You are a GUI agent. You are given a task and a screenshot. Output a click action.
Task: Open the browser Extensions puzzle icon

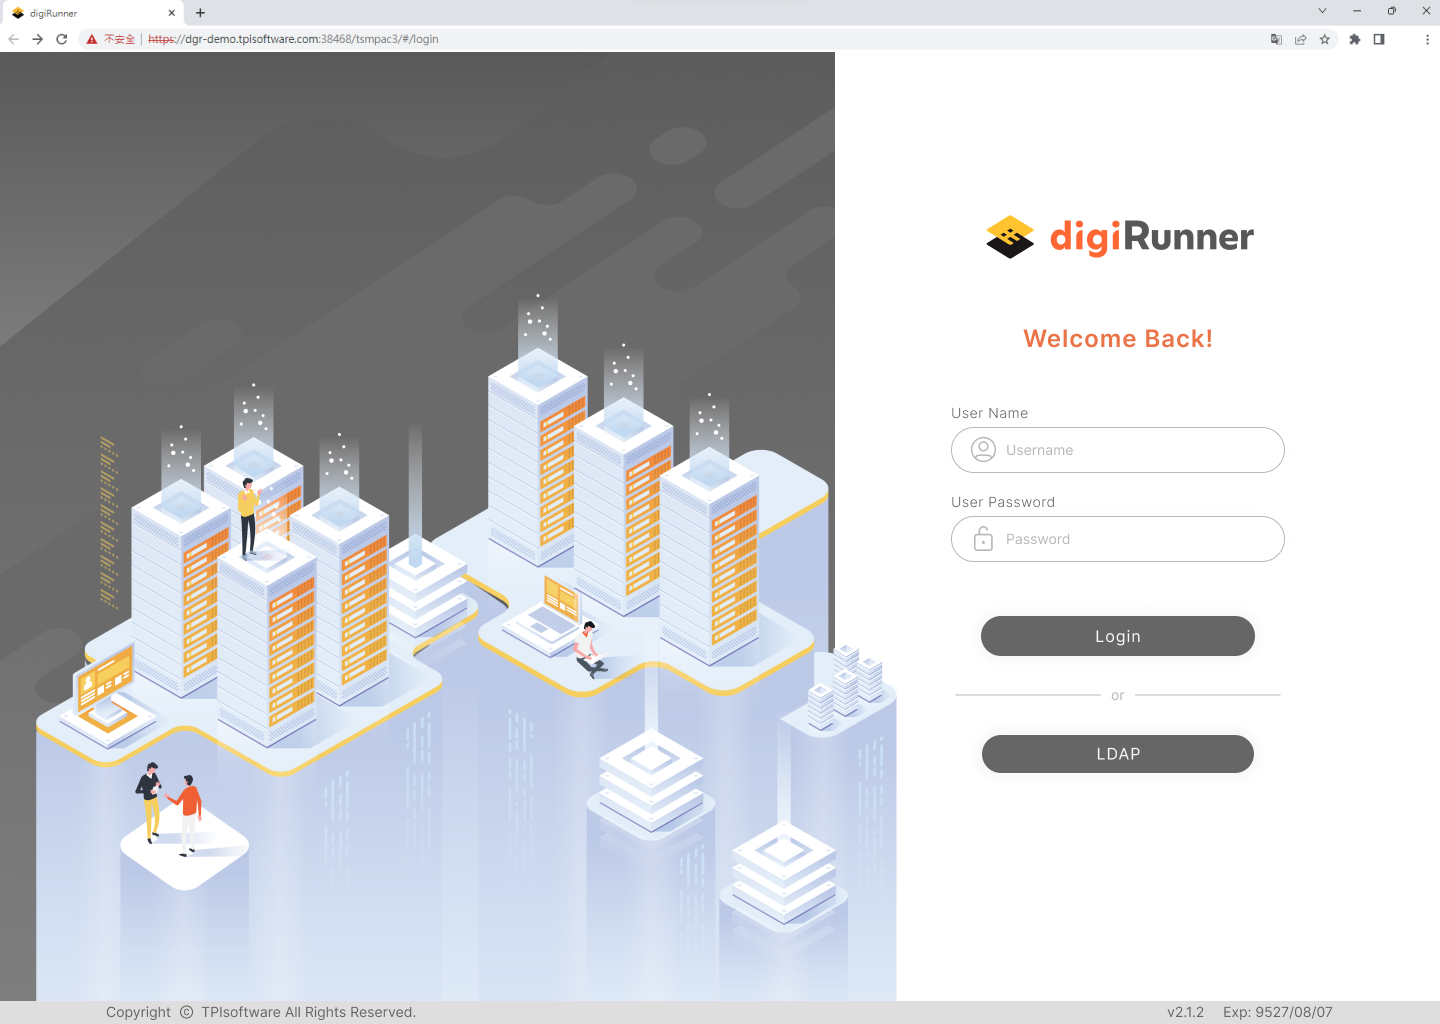point(1354,39)
